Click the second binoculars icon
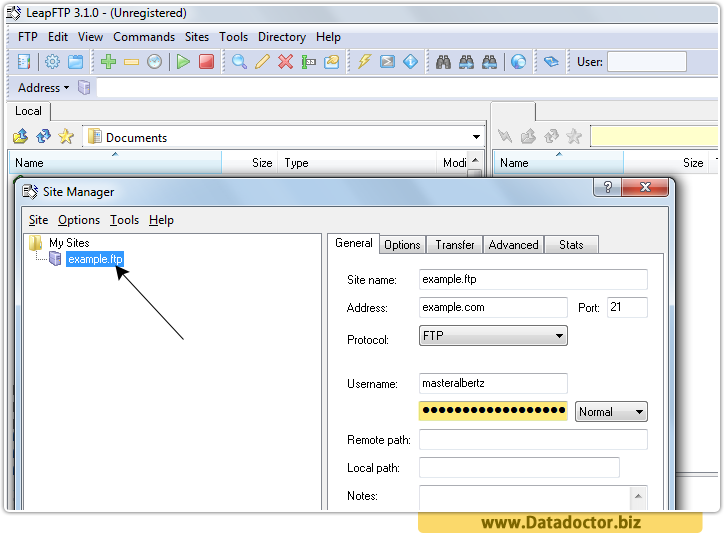724x533 pixels. point(466,61)
